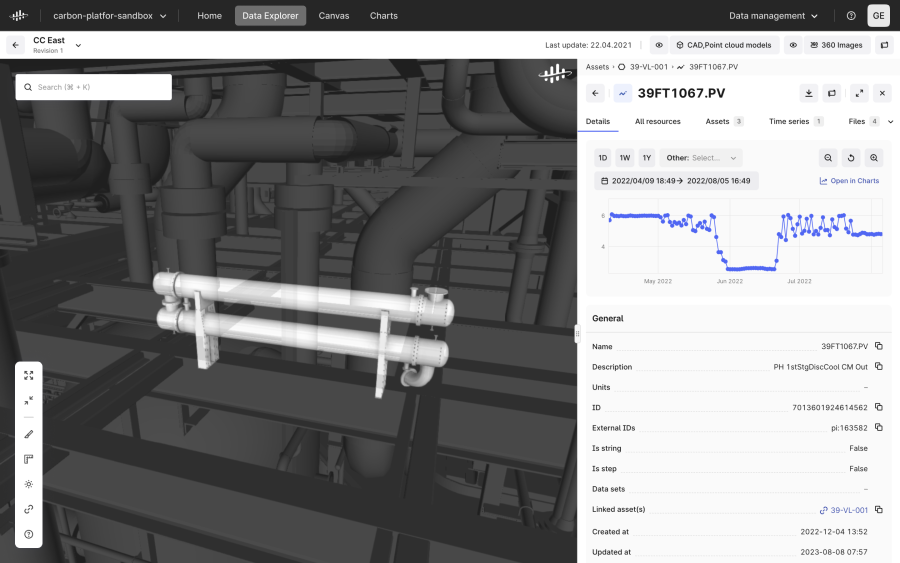This screenshot has width=900, height=563.
Task: Click the panel resize handle between viewer and details
Action: pyautogui.click(x=577, y=335)
